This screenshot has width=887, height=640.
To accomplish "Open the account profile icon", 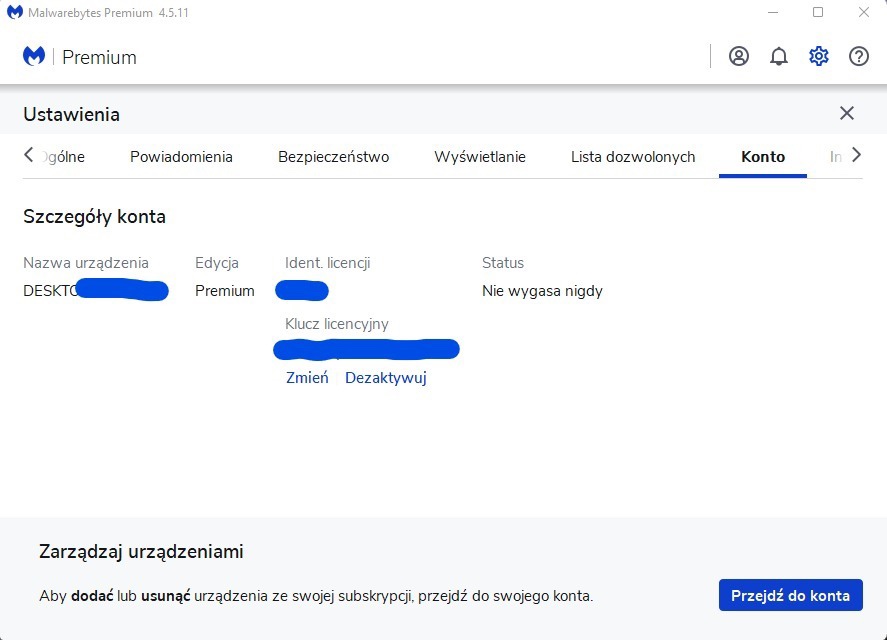I will [739, 56].
